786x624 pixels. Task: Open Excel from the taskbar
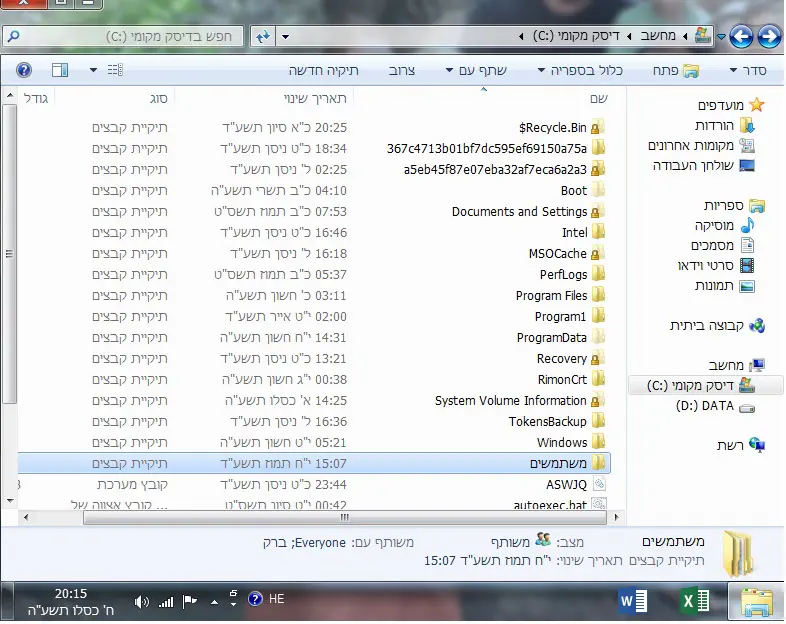tap(694, 600)
